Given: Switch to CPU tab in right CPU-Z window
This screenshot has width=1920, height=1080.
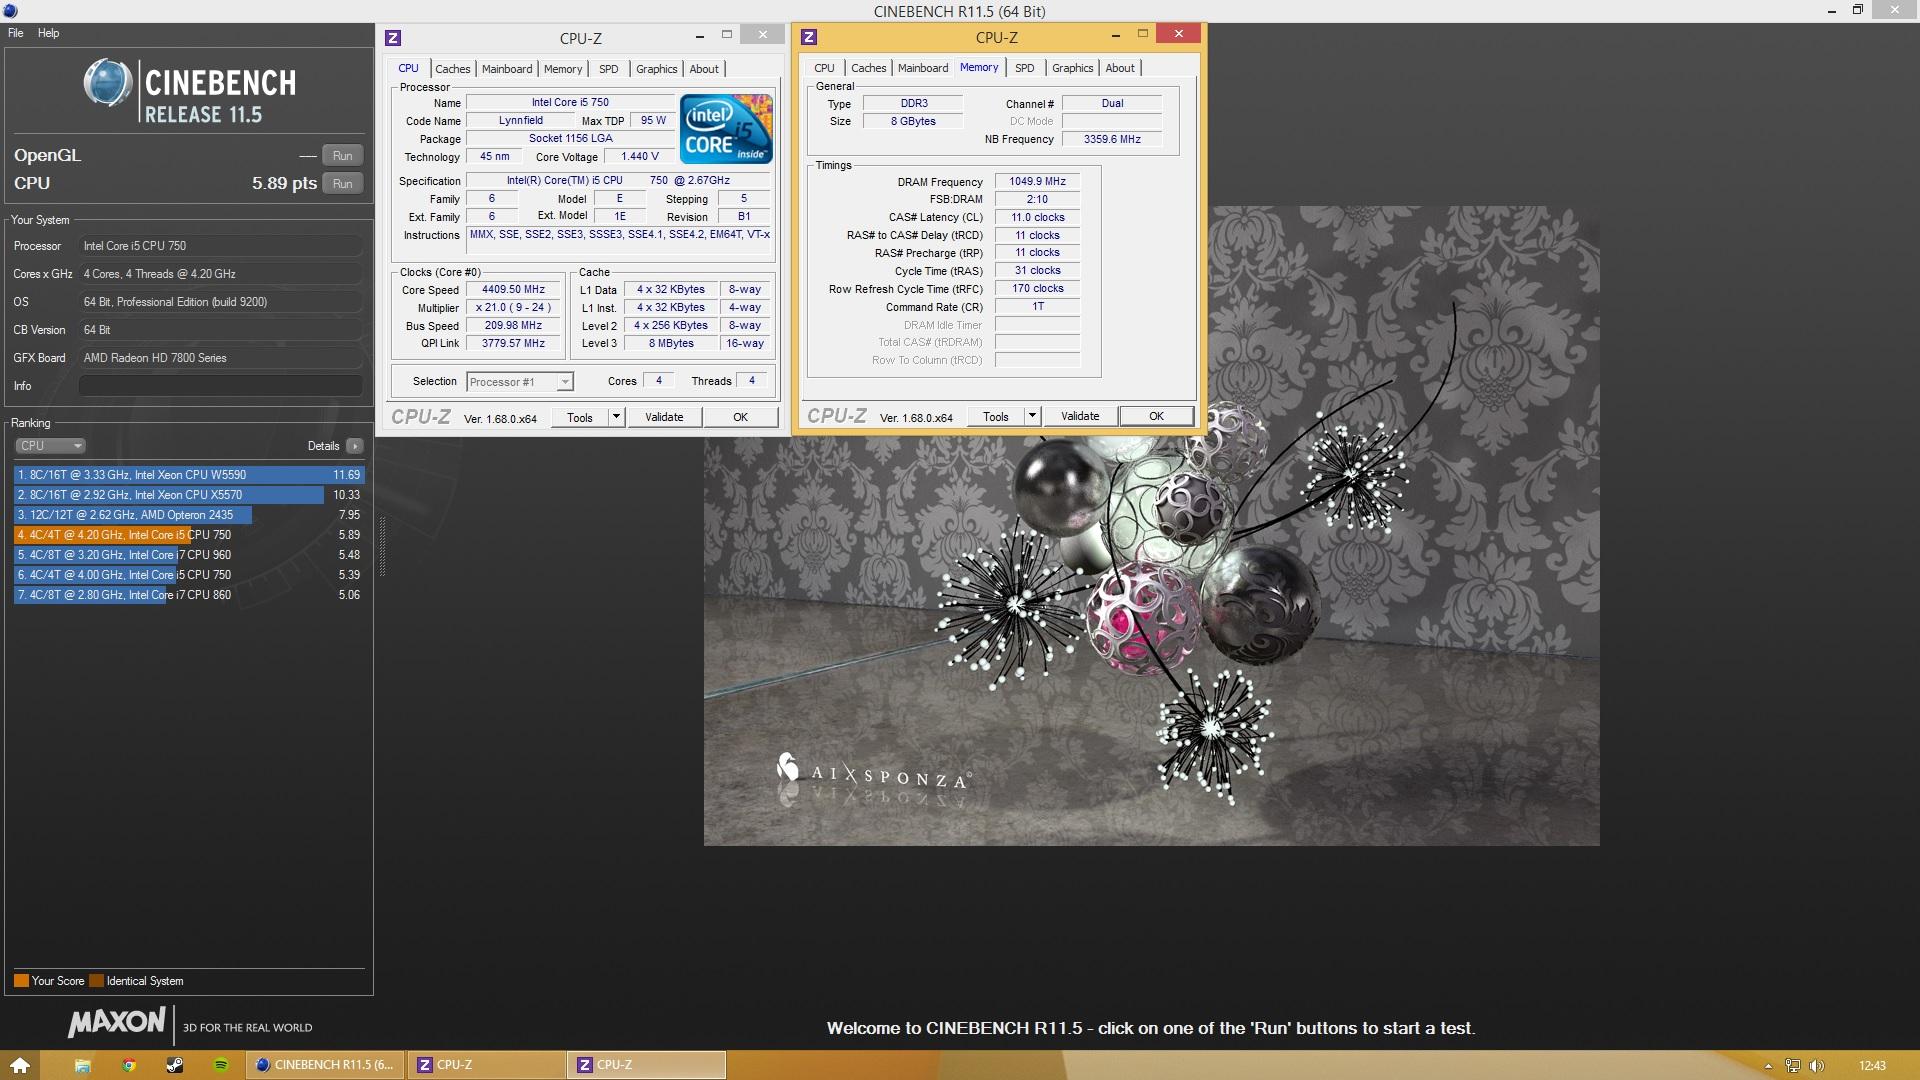Looking at the screenshot, I should (824, 68).
